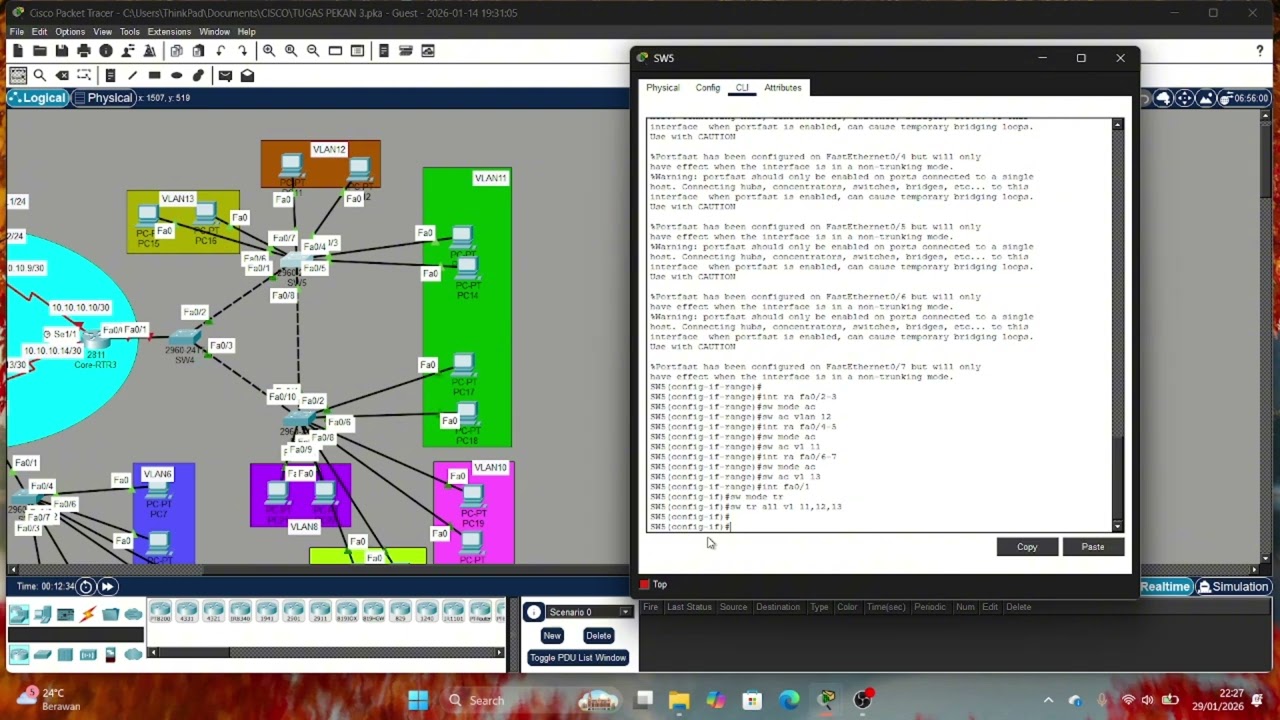Open the File menu

pyautogui.click(x=17, y=32)
